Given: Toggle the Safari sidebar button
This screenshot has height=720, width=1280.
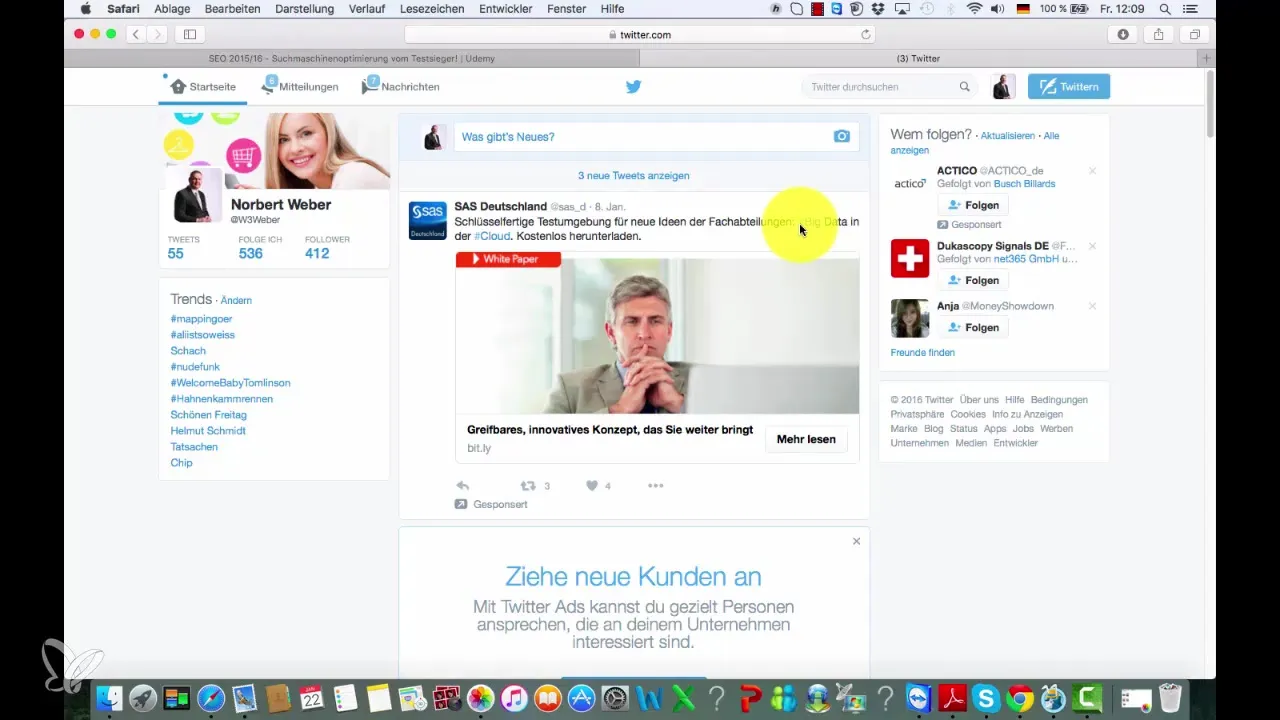Looking at the screenshot, I should coord(189,34).
